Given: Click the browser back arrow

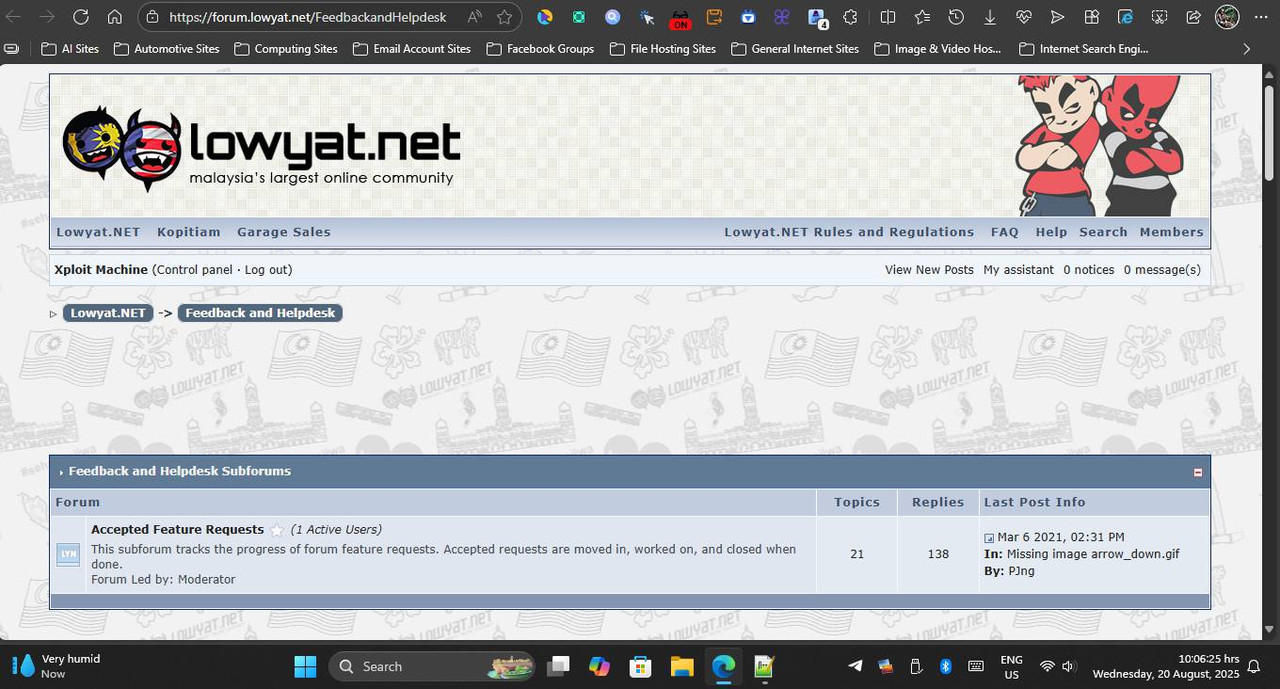Looking at the screenshot, I should point(14,17).
